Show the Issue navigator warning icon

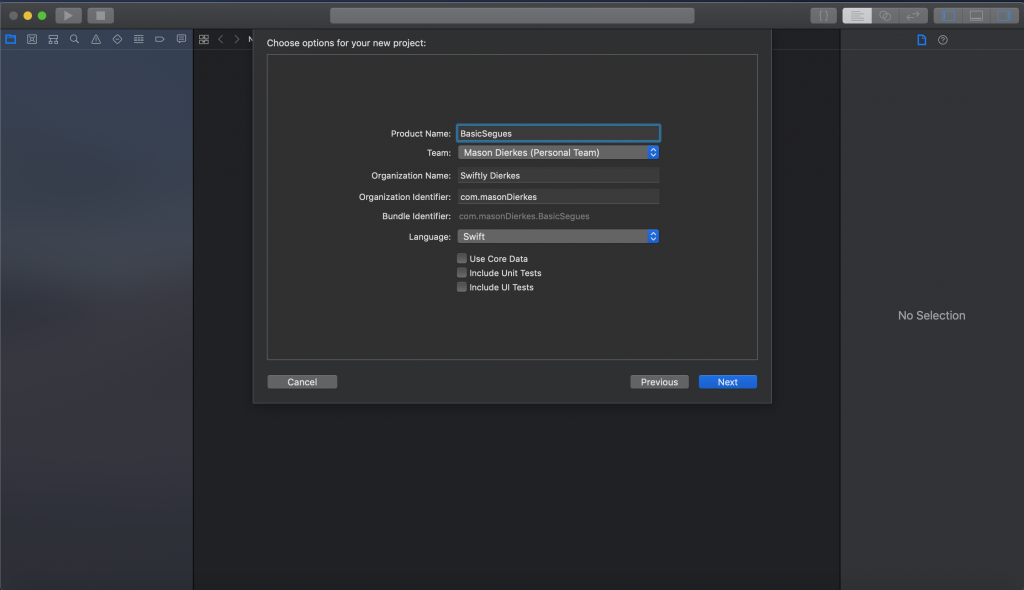click(x=96, y=39)
